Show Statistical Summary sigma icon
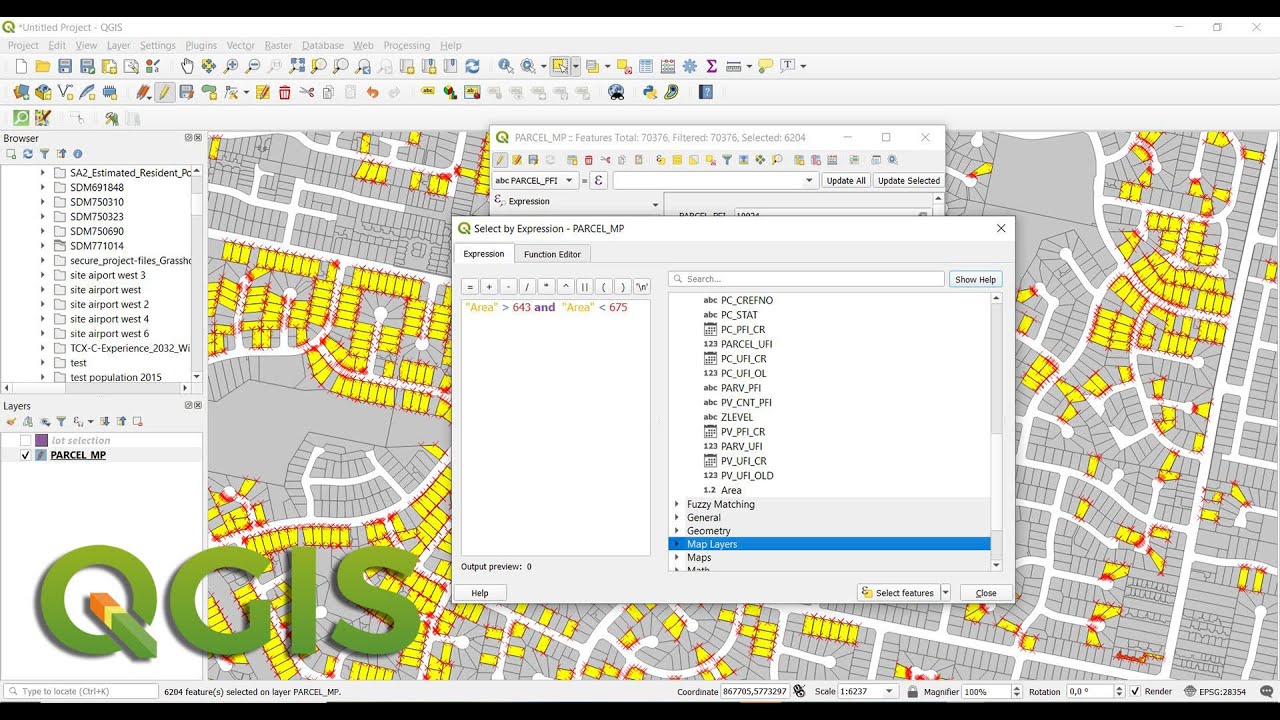 (712, 66)
